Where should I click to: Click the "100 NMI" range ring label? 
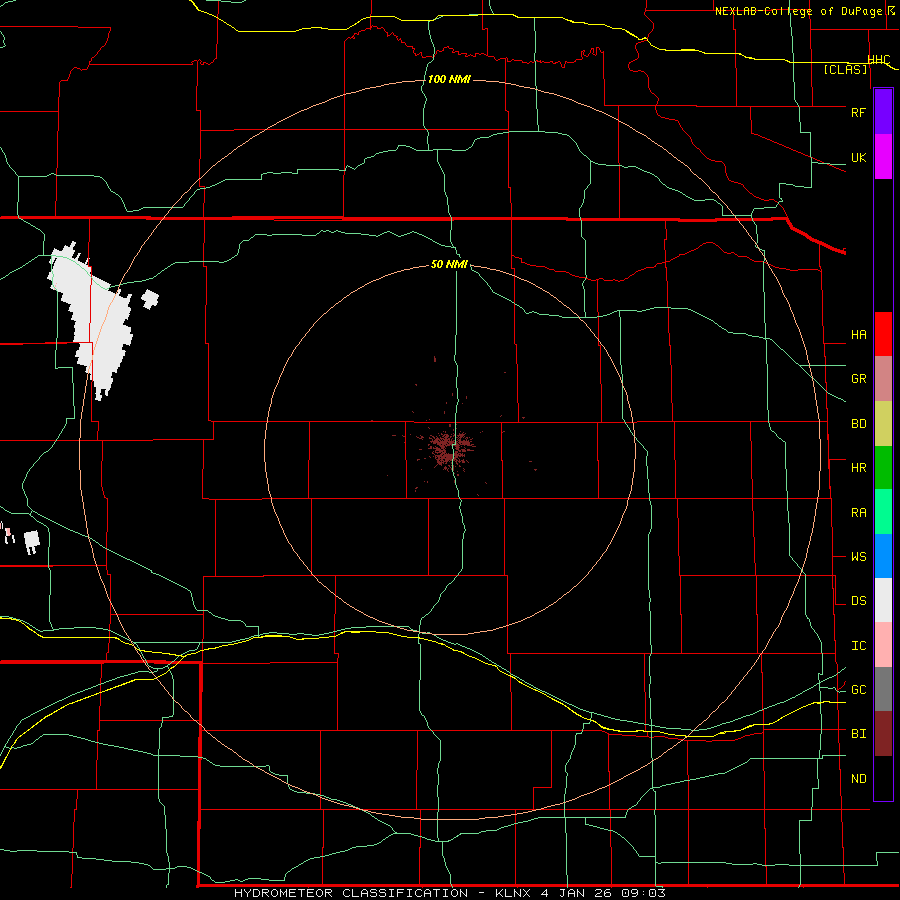click(449, 79)
